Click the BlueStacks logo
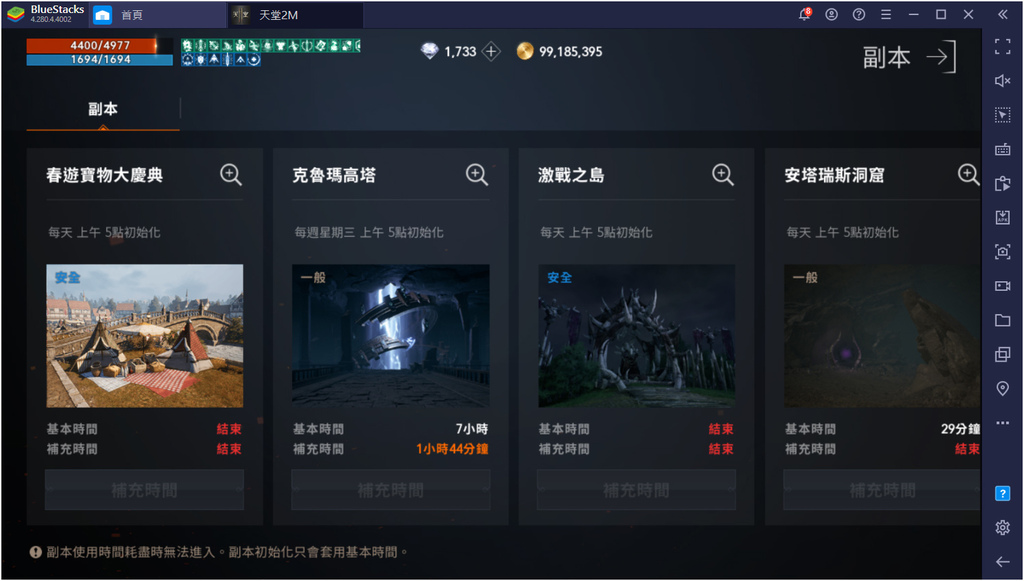 (x=16, y=14)
